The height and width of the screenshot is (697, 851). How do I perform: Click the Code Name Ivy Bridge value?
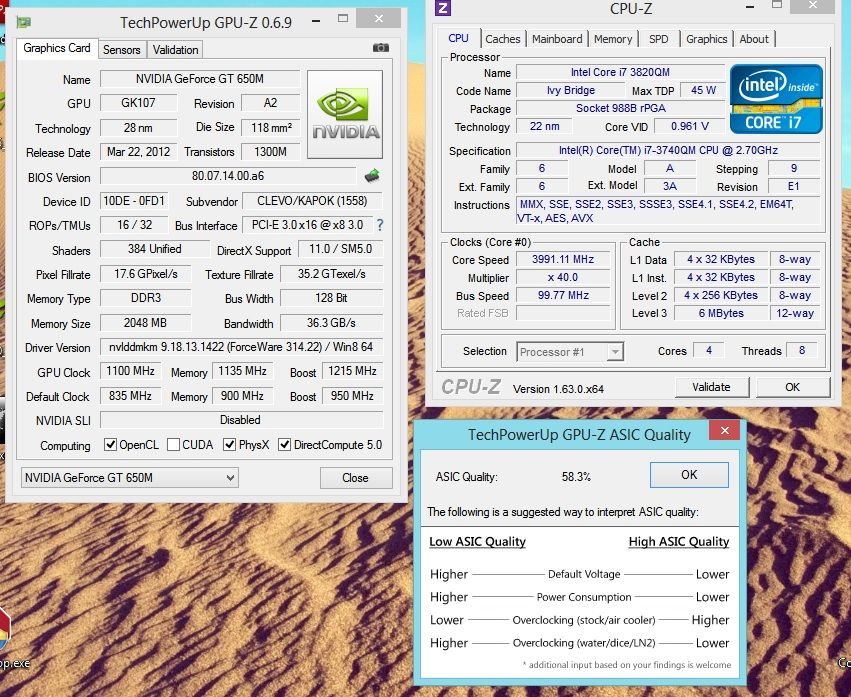coord(570,90)
